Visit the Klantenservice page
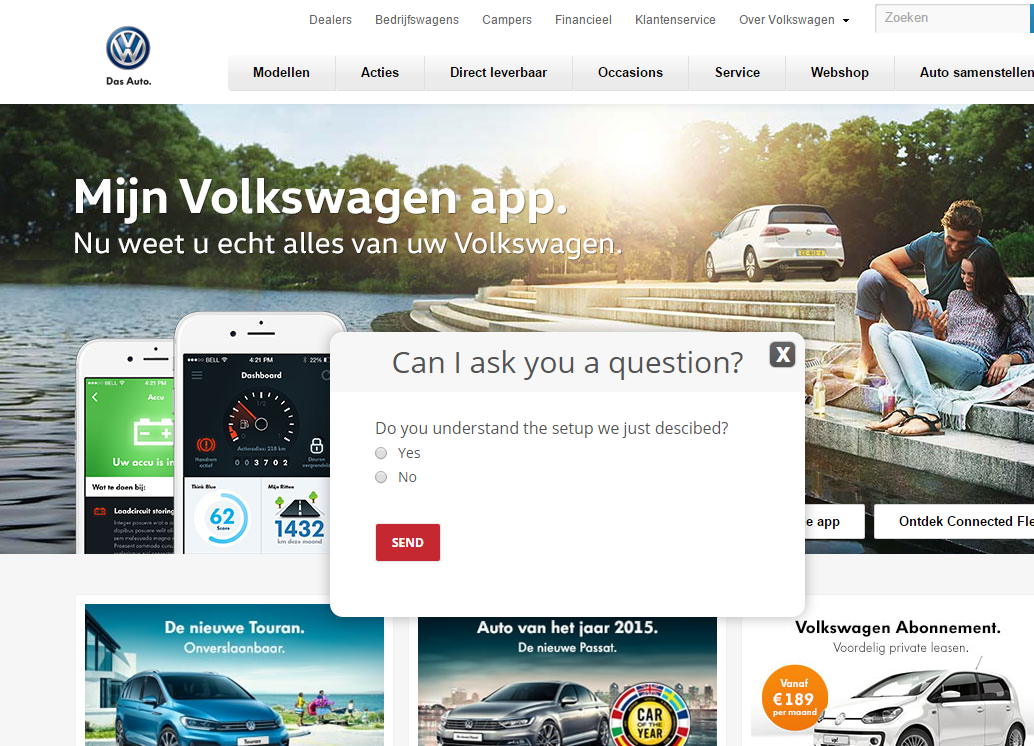 (675, 20)
